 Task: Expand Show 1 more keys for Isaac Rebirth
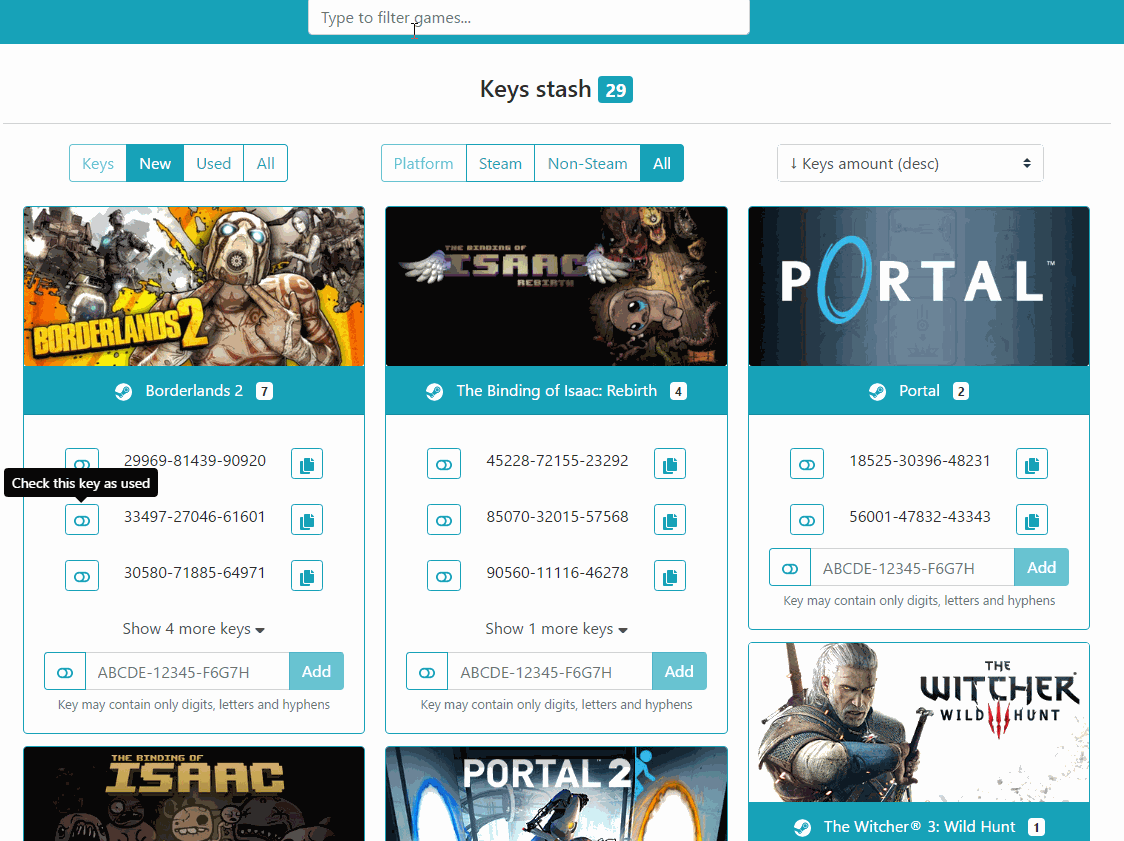pyautogui.click(x=556, y=629)
